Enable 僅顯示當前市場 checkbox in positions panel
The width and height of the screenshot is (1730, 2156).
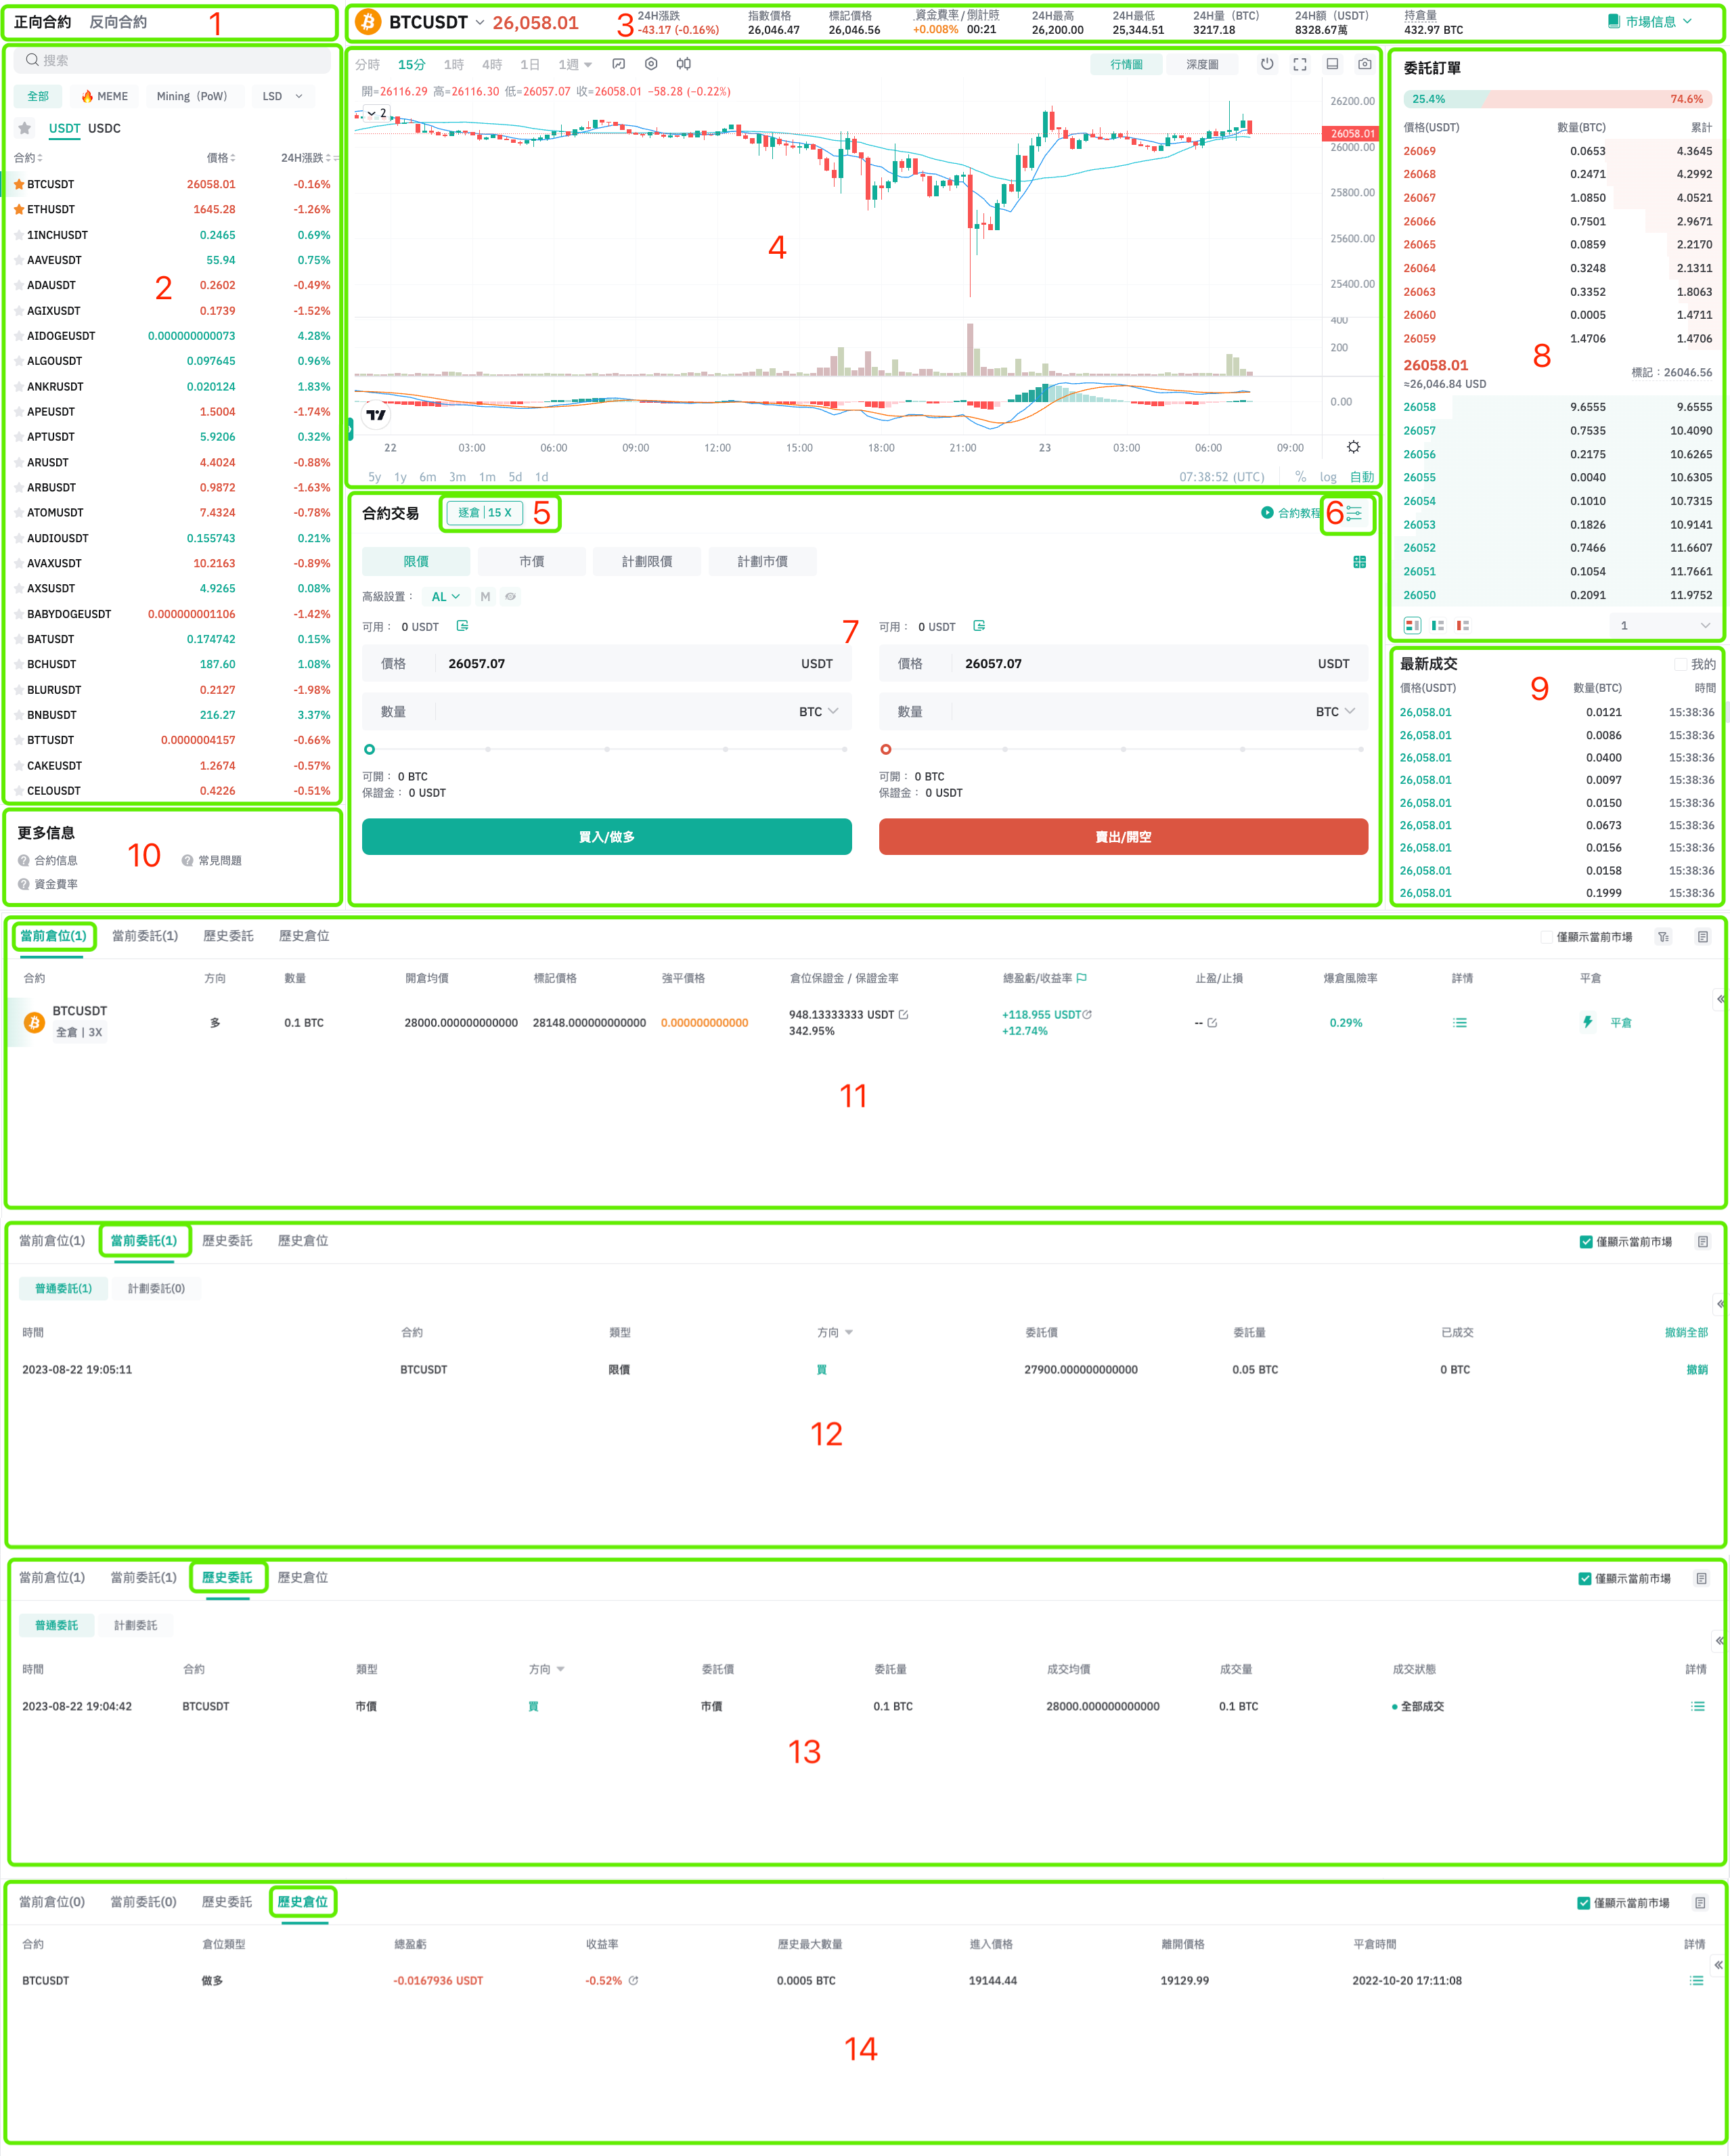[x=1547, y=937]
